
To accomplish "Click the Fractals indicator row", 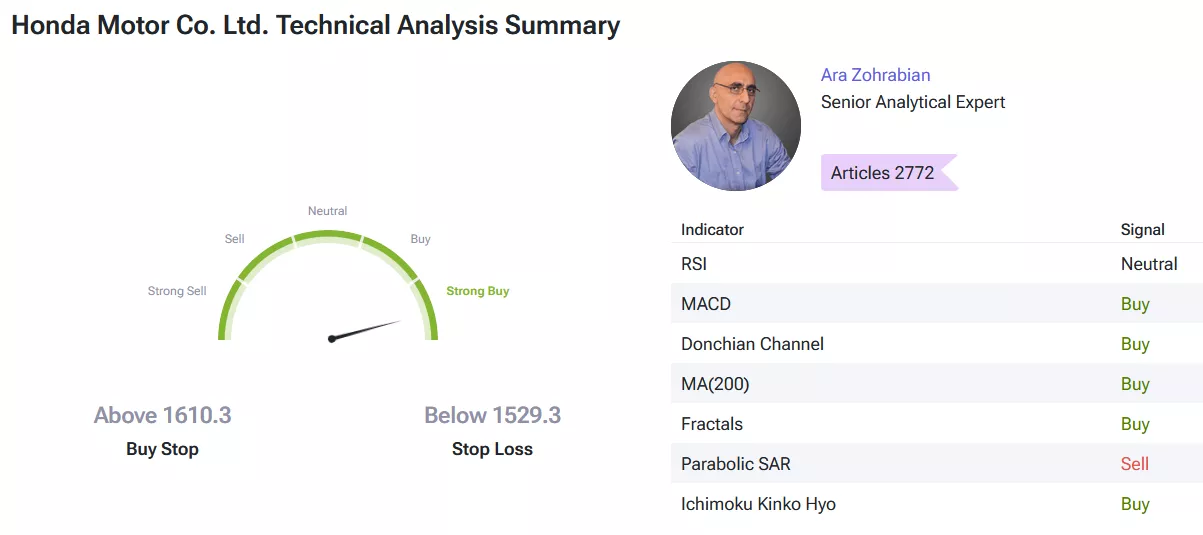I will click(936, 424).
